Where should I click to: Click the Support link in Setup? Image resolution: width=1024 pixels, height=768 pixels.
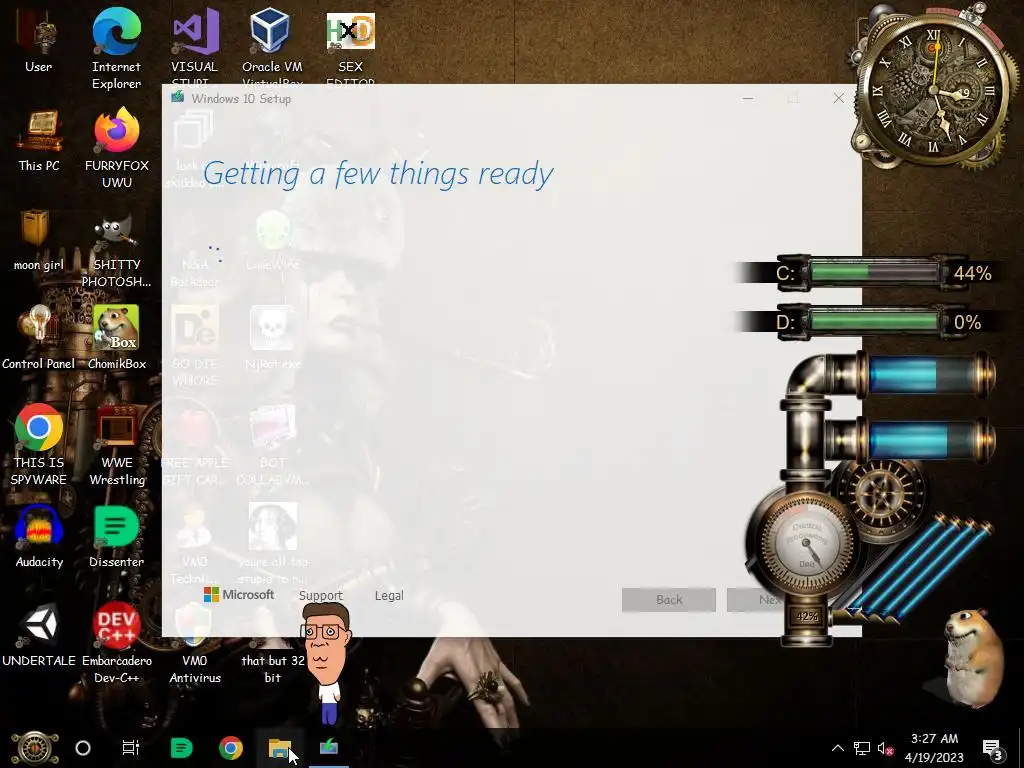tap(320, 596)
